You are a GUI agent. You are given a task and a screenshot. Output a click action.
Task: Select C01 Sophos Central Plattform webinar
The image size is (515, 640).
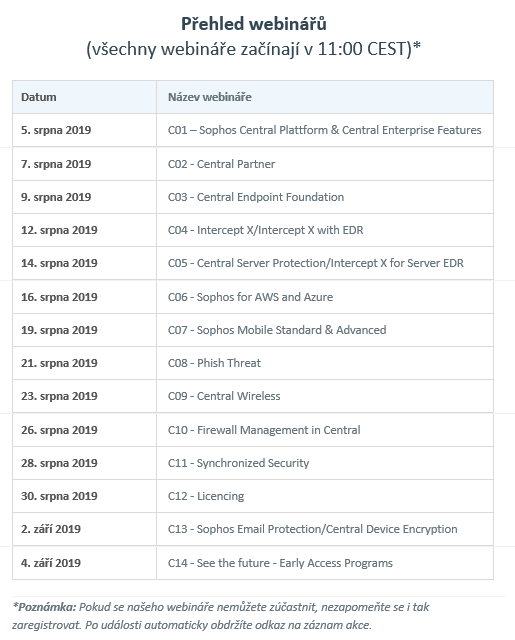(x=324, y=130)
